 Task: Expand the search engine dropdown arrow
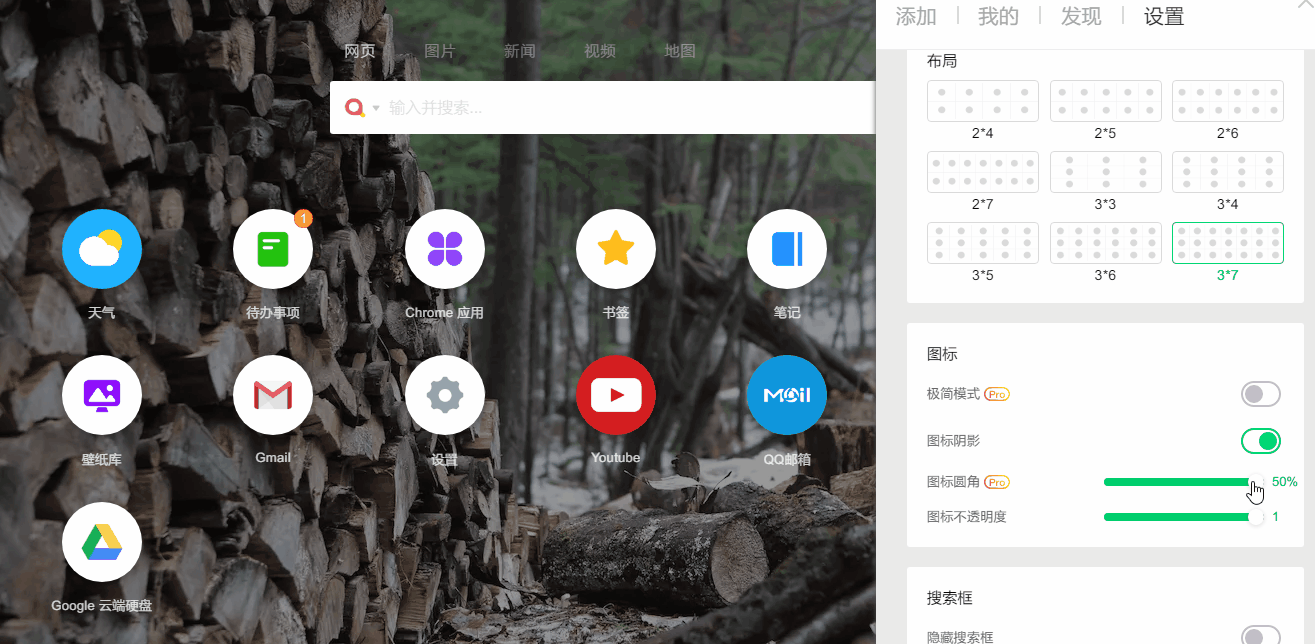coord(376,108)
